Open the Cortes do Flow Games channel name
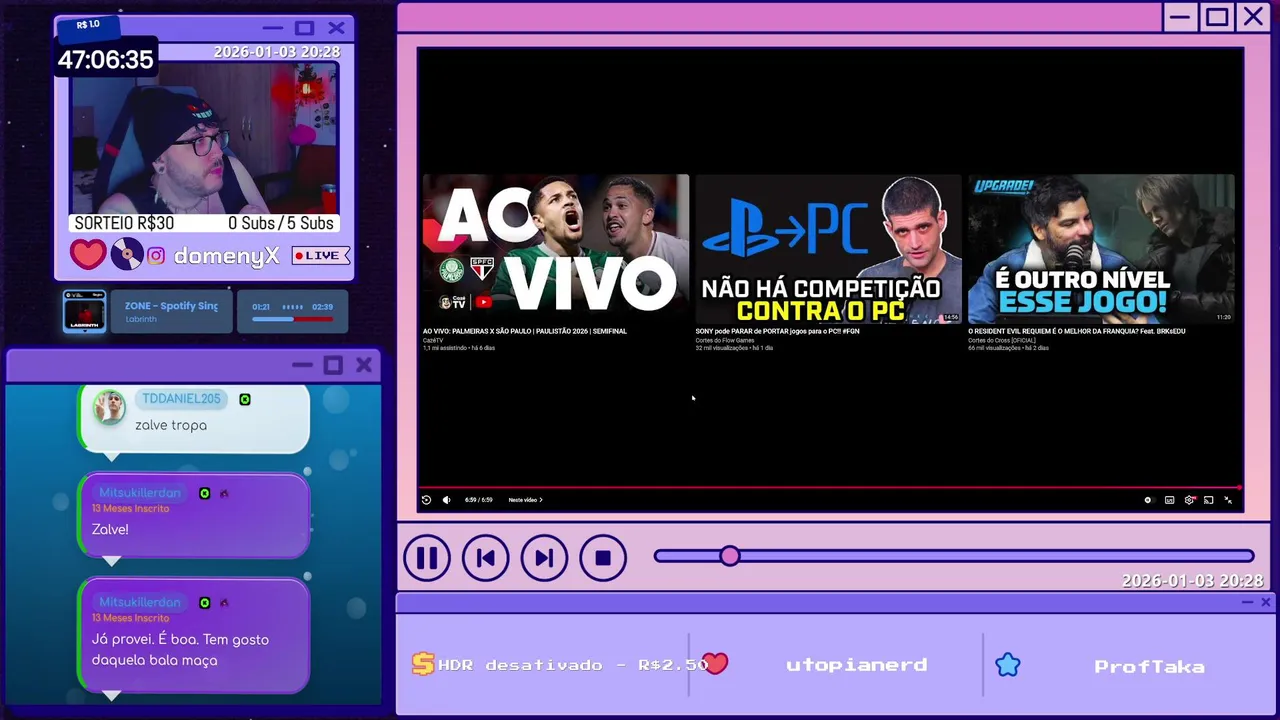The image size is (1280, 720). [x=725, y=340]
